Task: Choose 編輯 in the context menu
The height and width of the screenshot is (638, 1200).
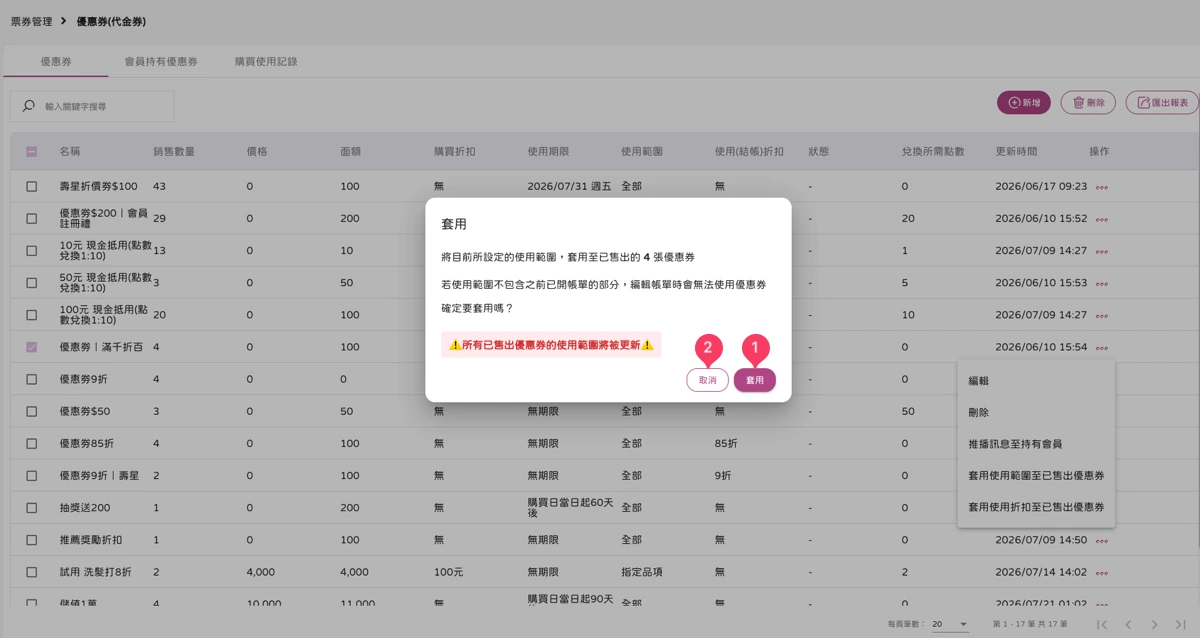Action: point(1036,381)
